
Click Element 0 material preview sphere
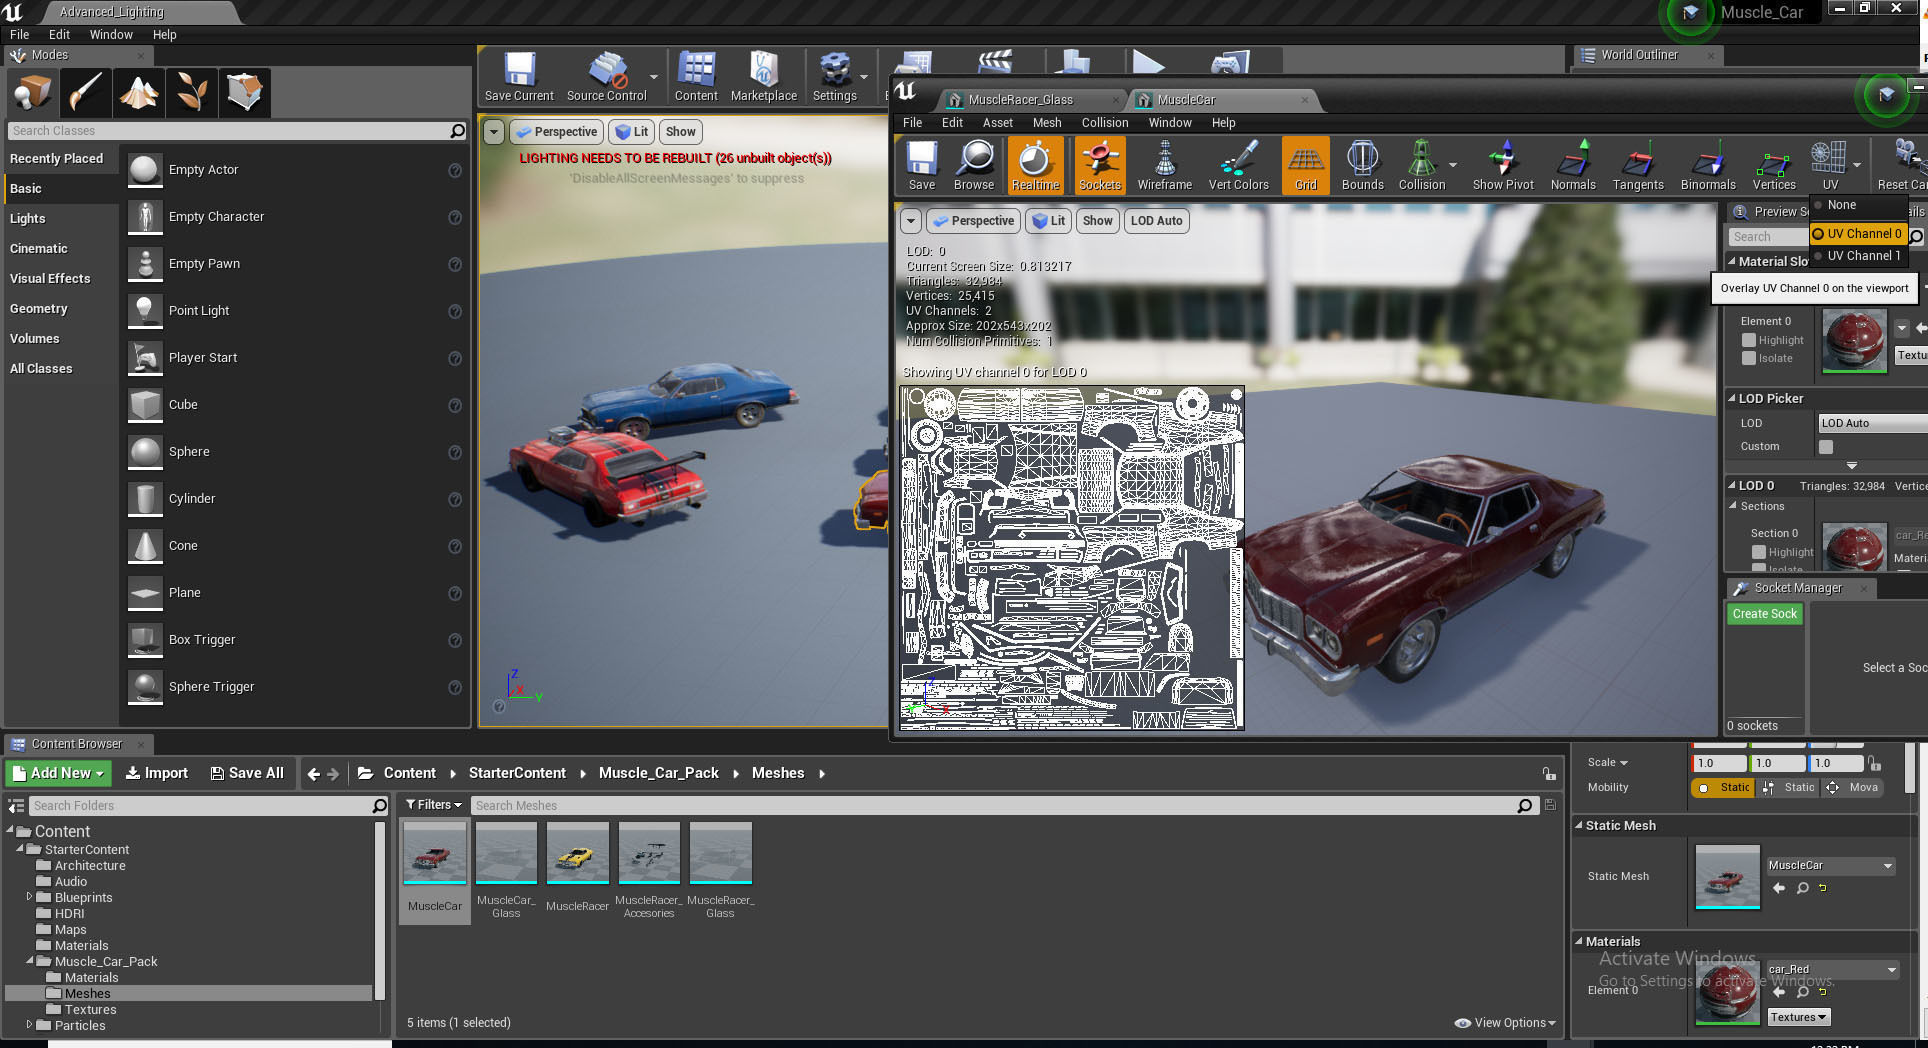coord(1854,341)
